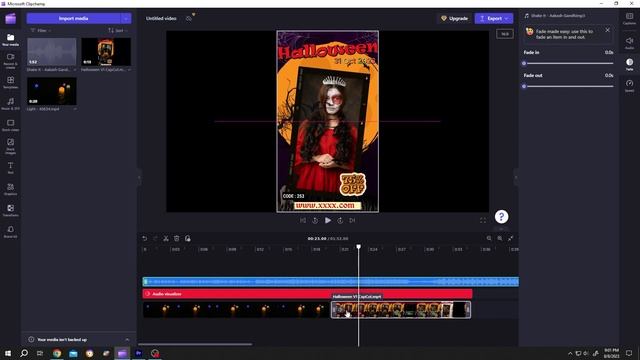Select the audio waveform media thumbnail
This screenshot has height=360, width=640.
52,52
